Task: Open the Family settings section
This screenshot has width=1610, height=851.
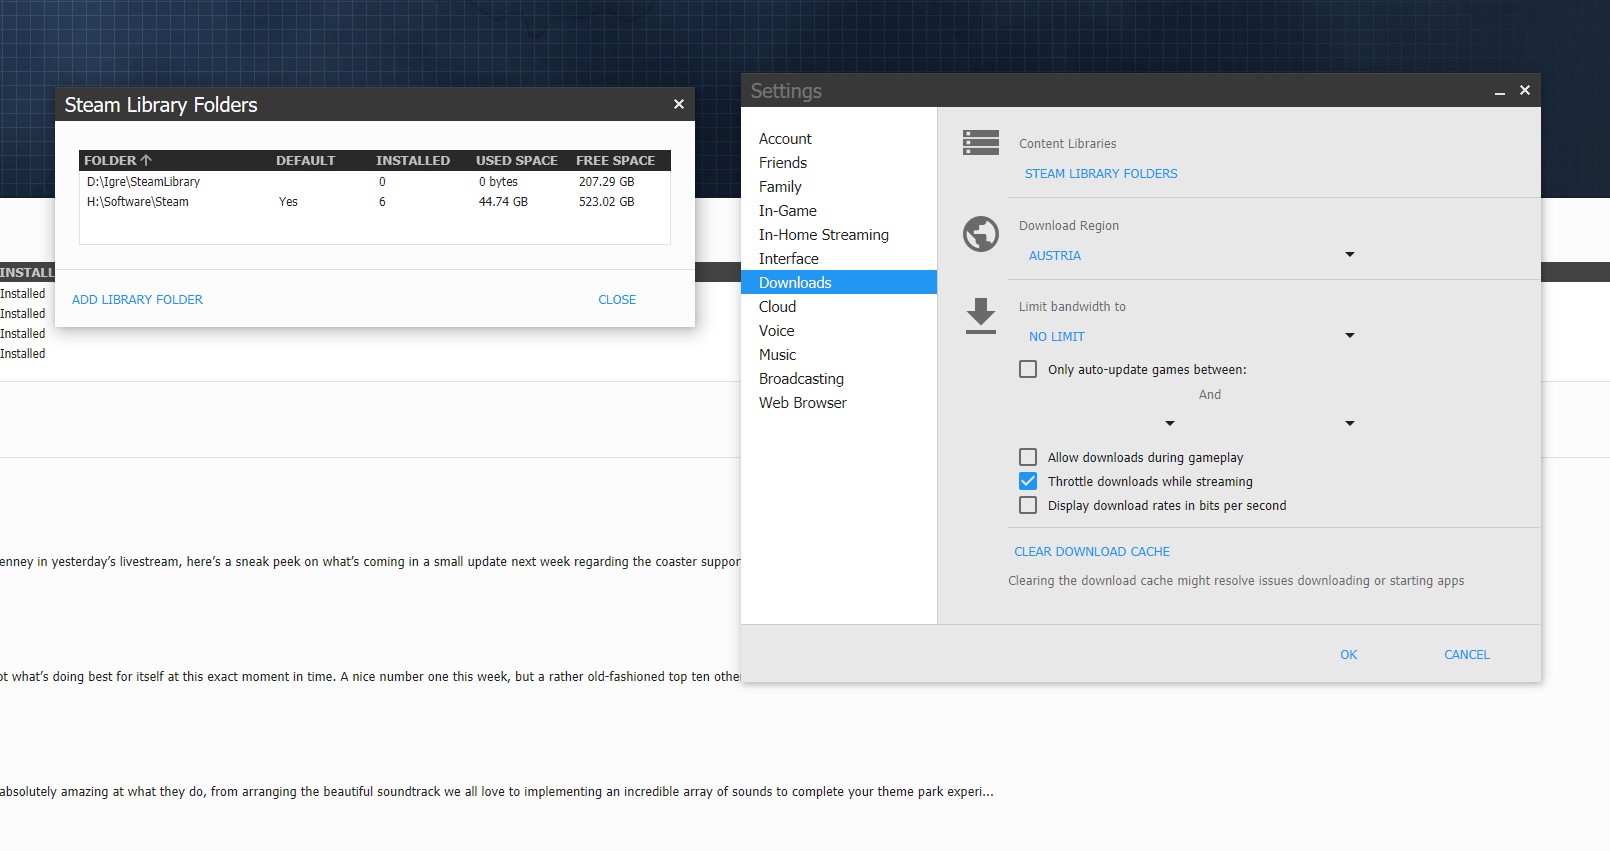Action: (838, 187)
